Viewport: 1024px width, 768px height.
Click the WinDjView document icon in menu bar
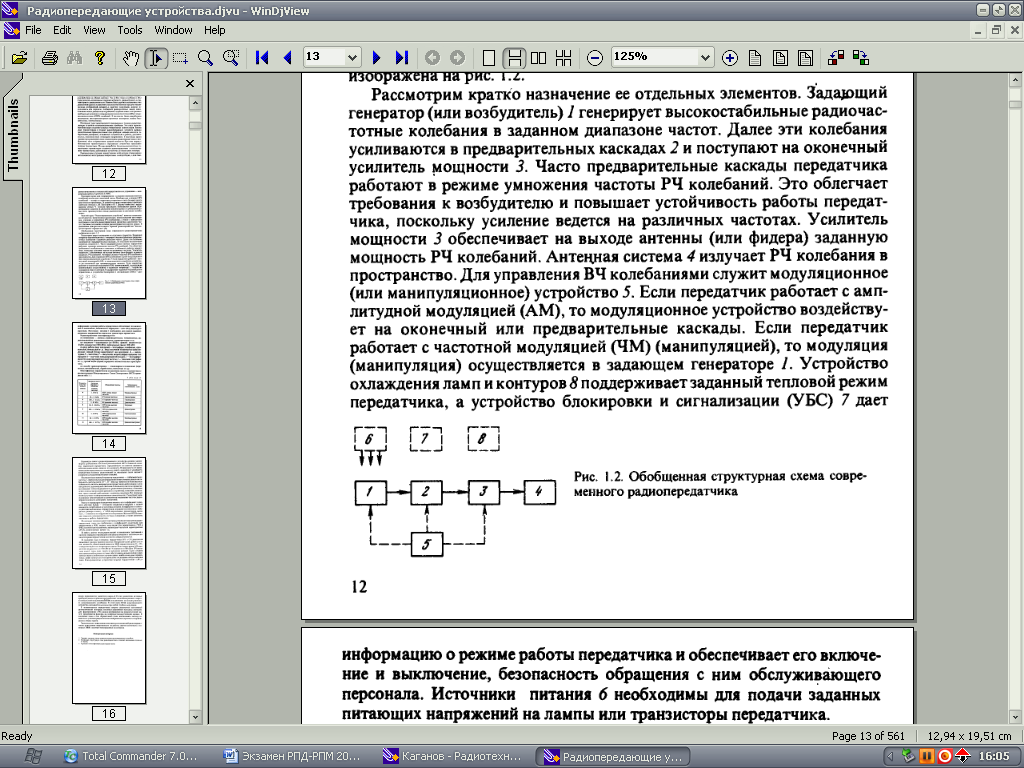pyautogui.click(x=10, y=30)
